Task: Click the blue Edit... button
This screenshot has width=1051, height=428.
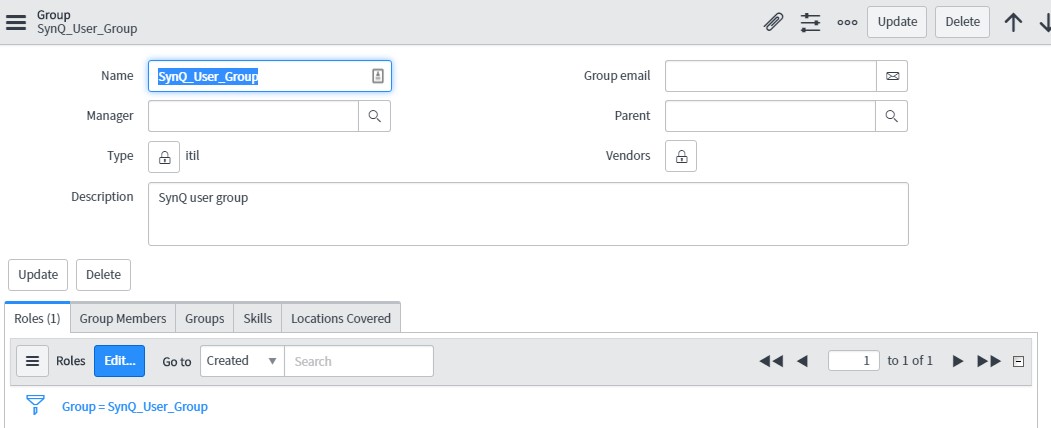Action: 119,361
